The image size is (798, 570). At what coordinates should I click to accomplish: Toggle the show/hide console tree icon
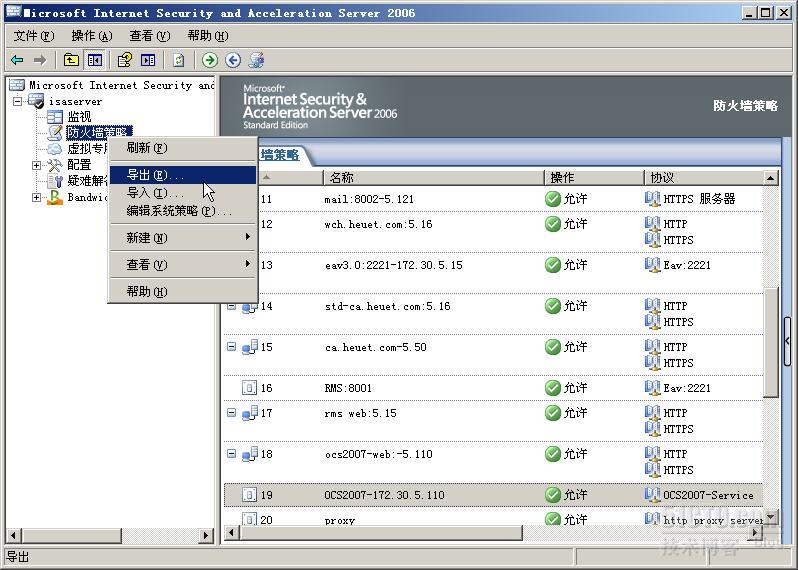click(x=95, y=60)
